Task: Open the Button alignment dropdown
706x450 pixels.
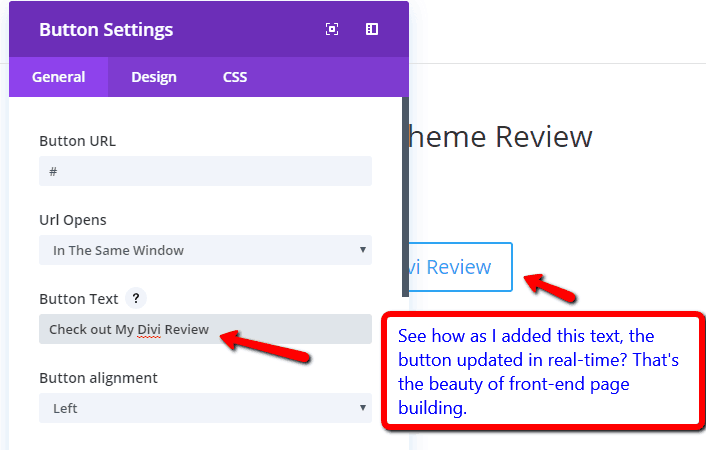Action: [x=205, y=408]
